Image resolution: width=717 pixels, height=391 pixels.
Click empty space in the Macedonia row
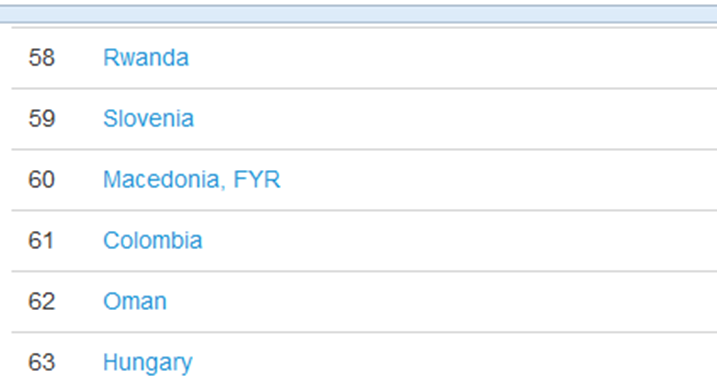[x=498, y=179]
